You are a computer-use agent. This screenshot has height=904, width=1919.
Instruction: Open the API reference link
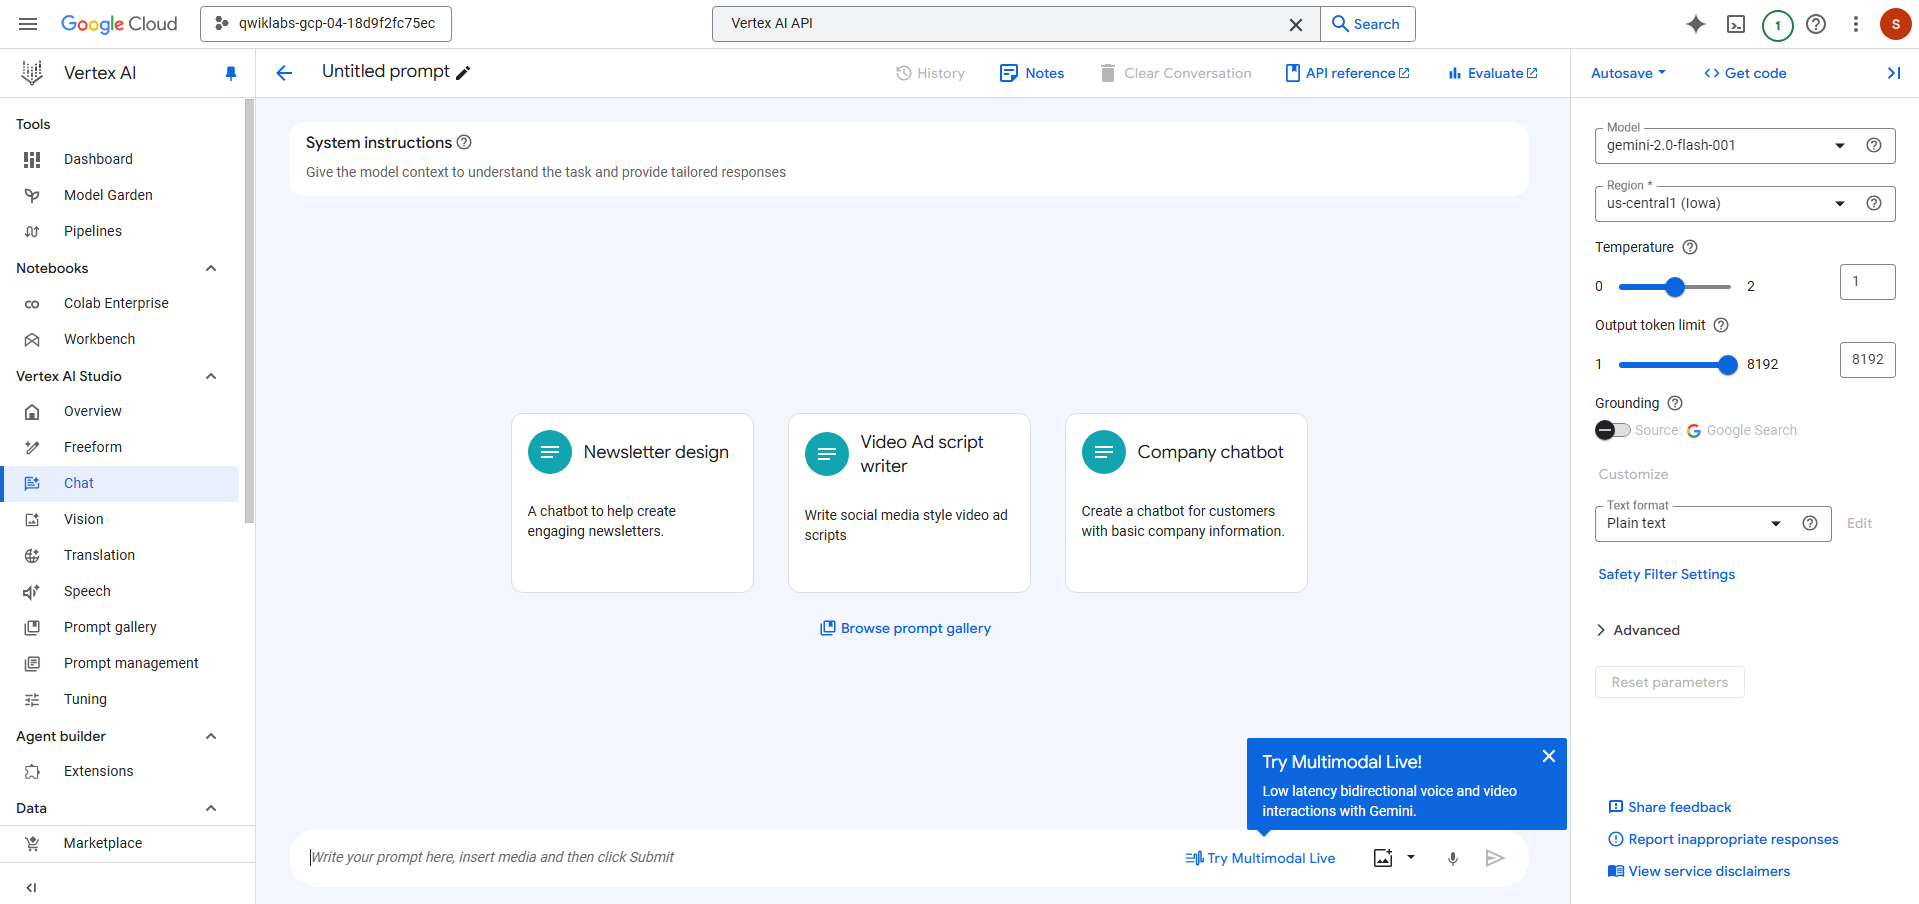pyautogui.click(x=1347, y=73)
